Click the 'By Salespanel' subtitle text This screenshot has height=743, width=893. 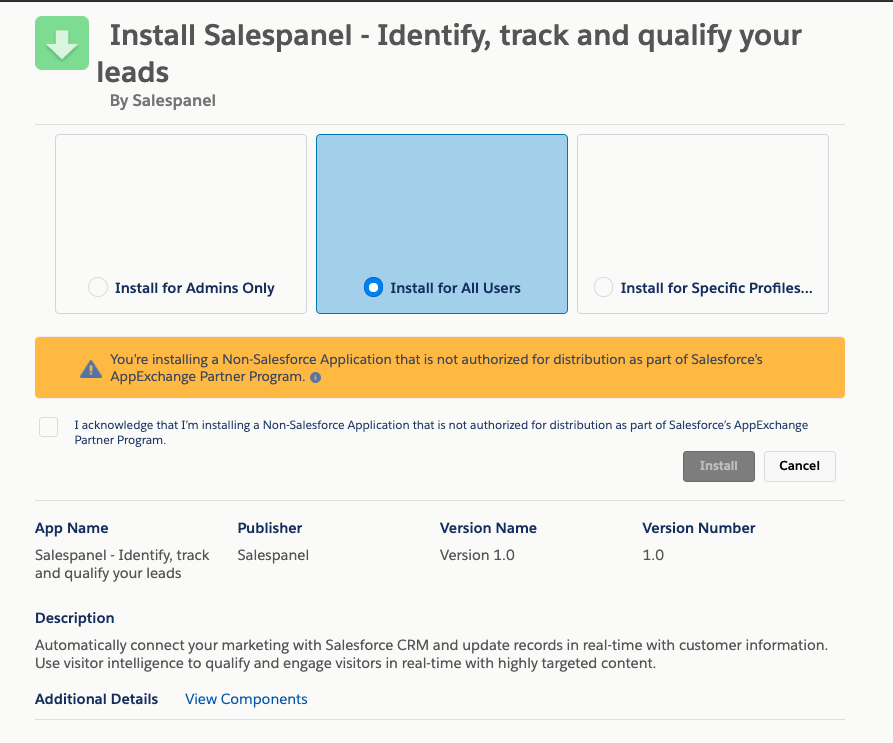163,101
